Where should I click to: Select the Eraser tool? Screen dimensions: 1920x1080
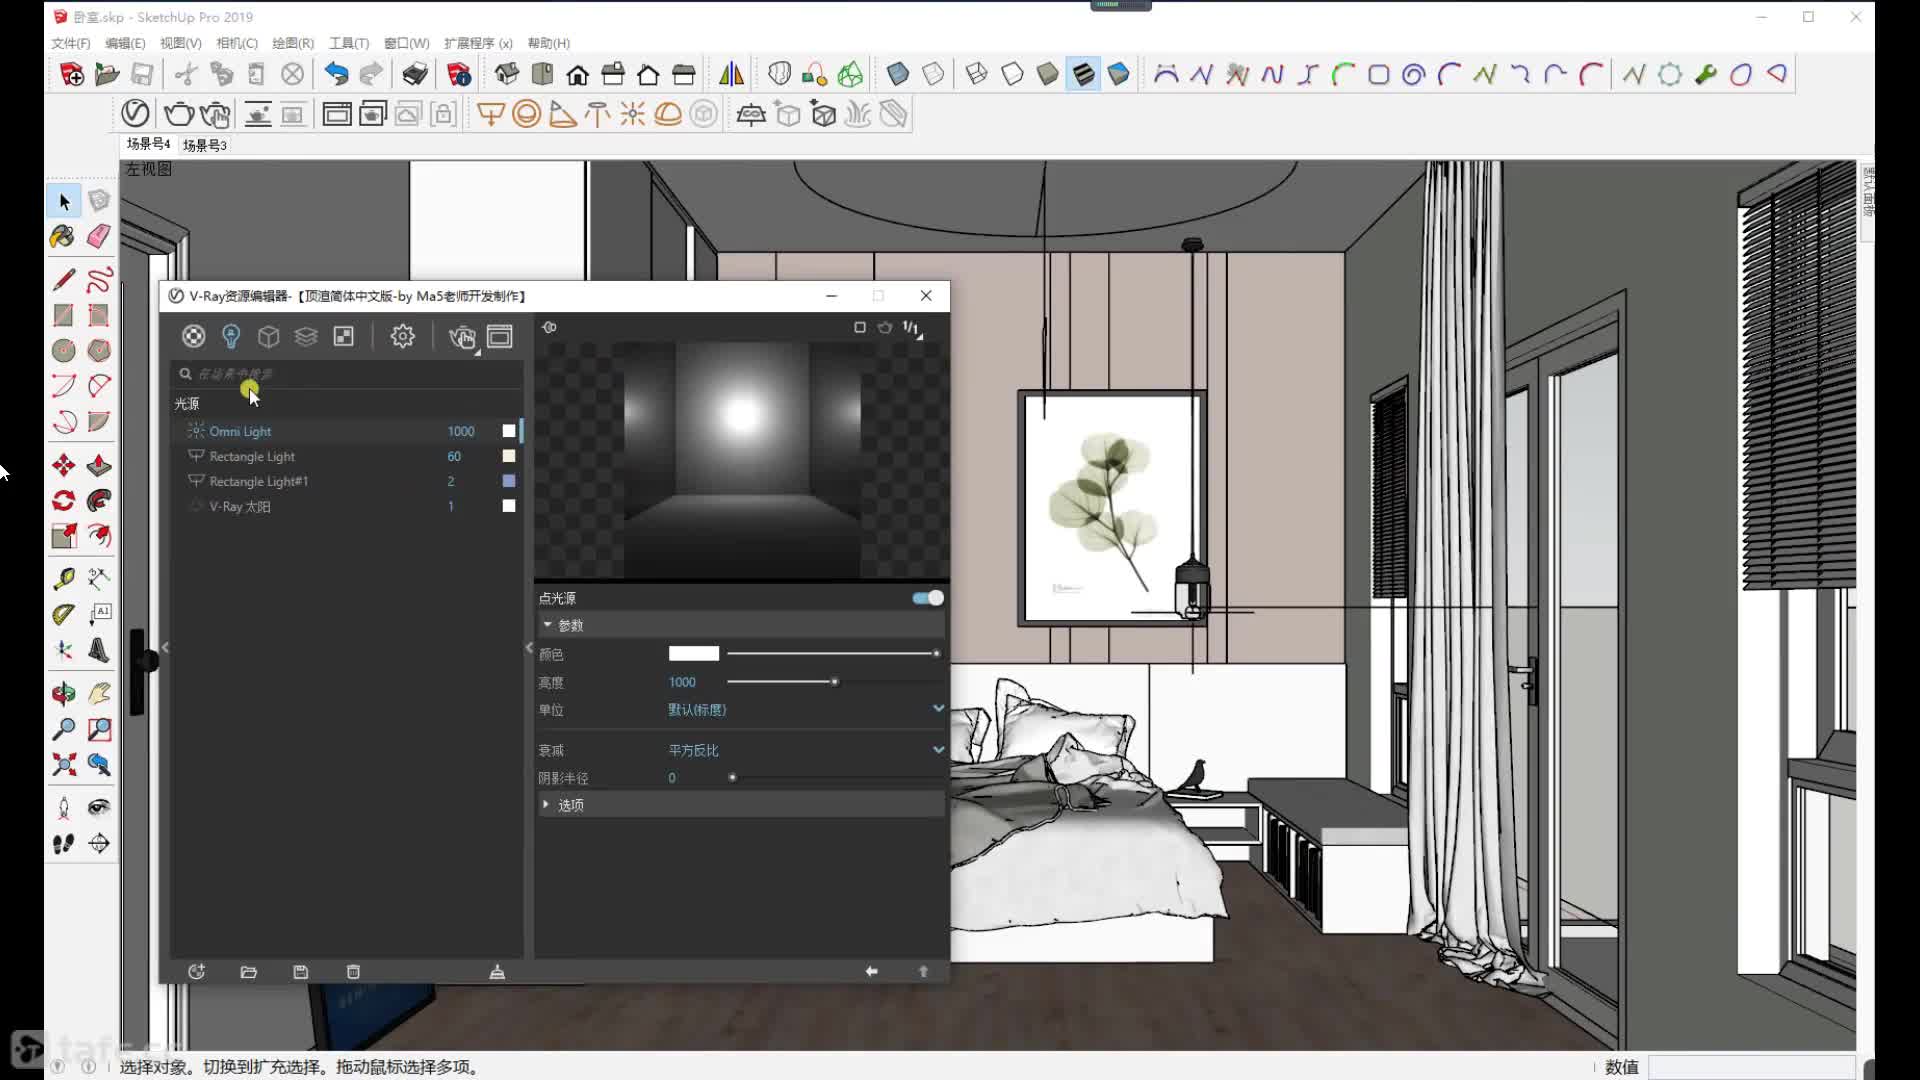[99, 236]
